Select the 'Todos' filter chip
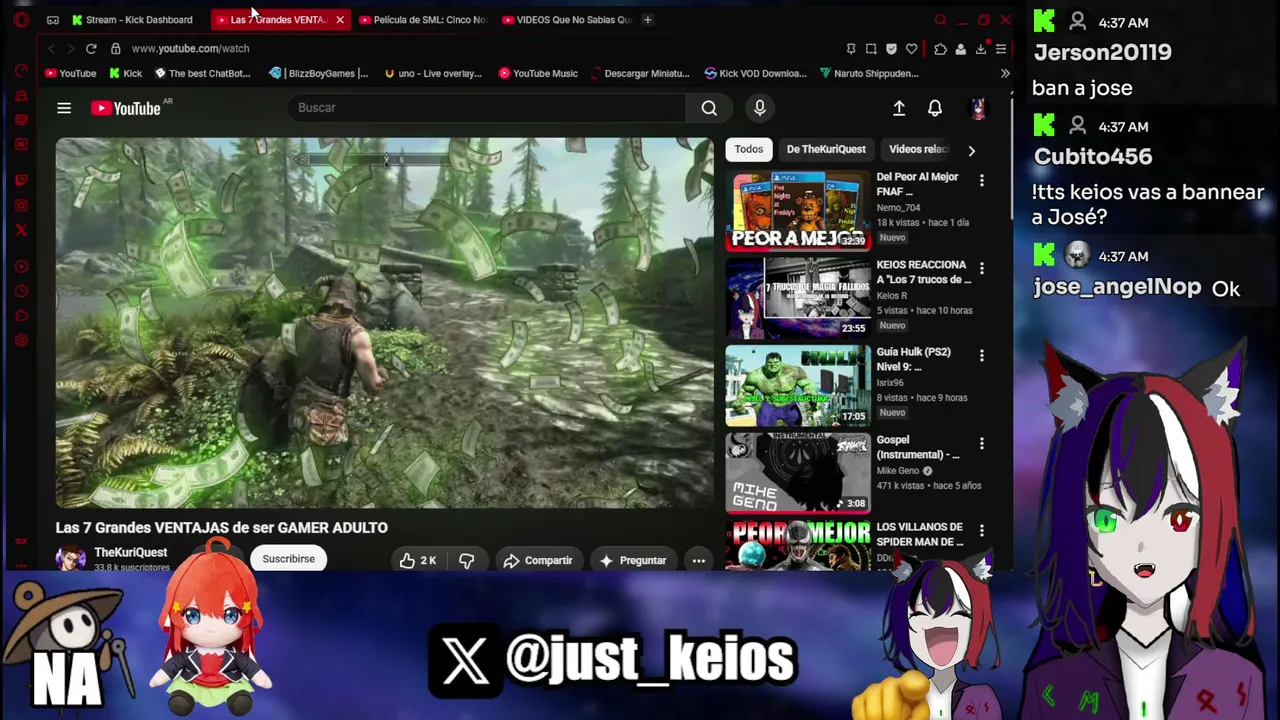 click(749, 149)
